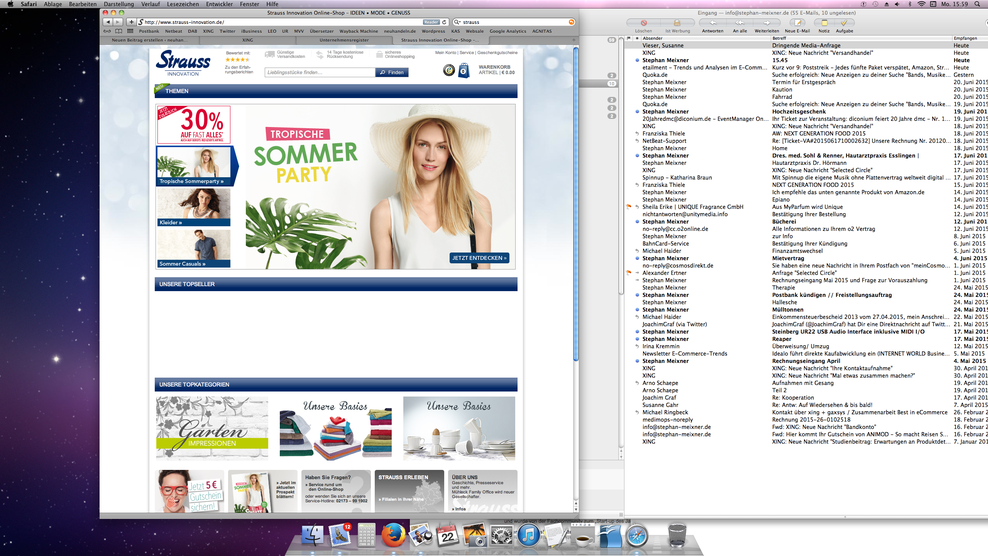Compose with the Neue E-Mail icon

coord(797,23)
